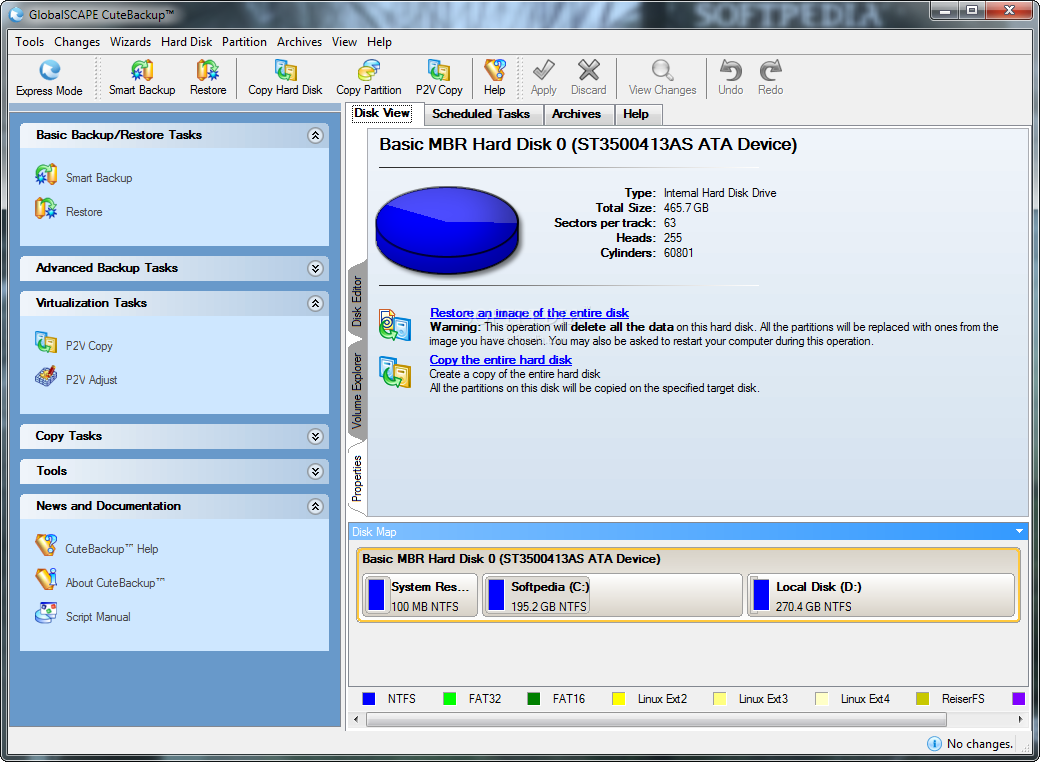Open the Disk Map dropdown arrow

coord(1019,531)
